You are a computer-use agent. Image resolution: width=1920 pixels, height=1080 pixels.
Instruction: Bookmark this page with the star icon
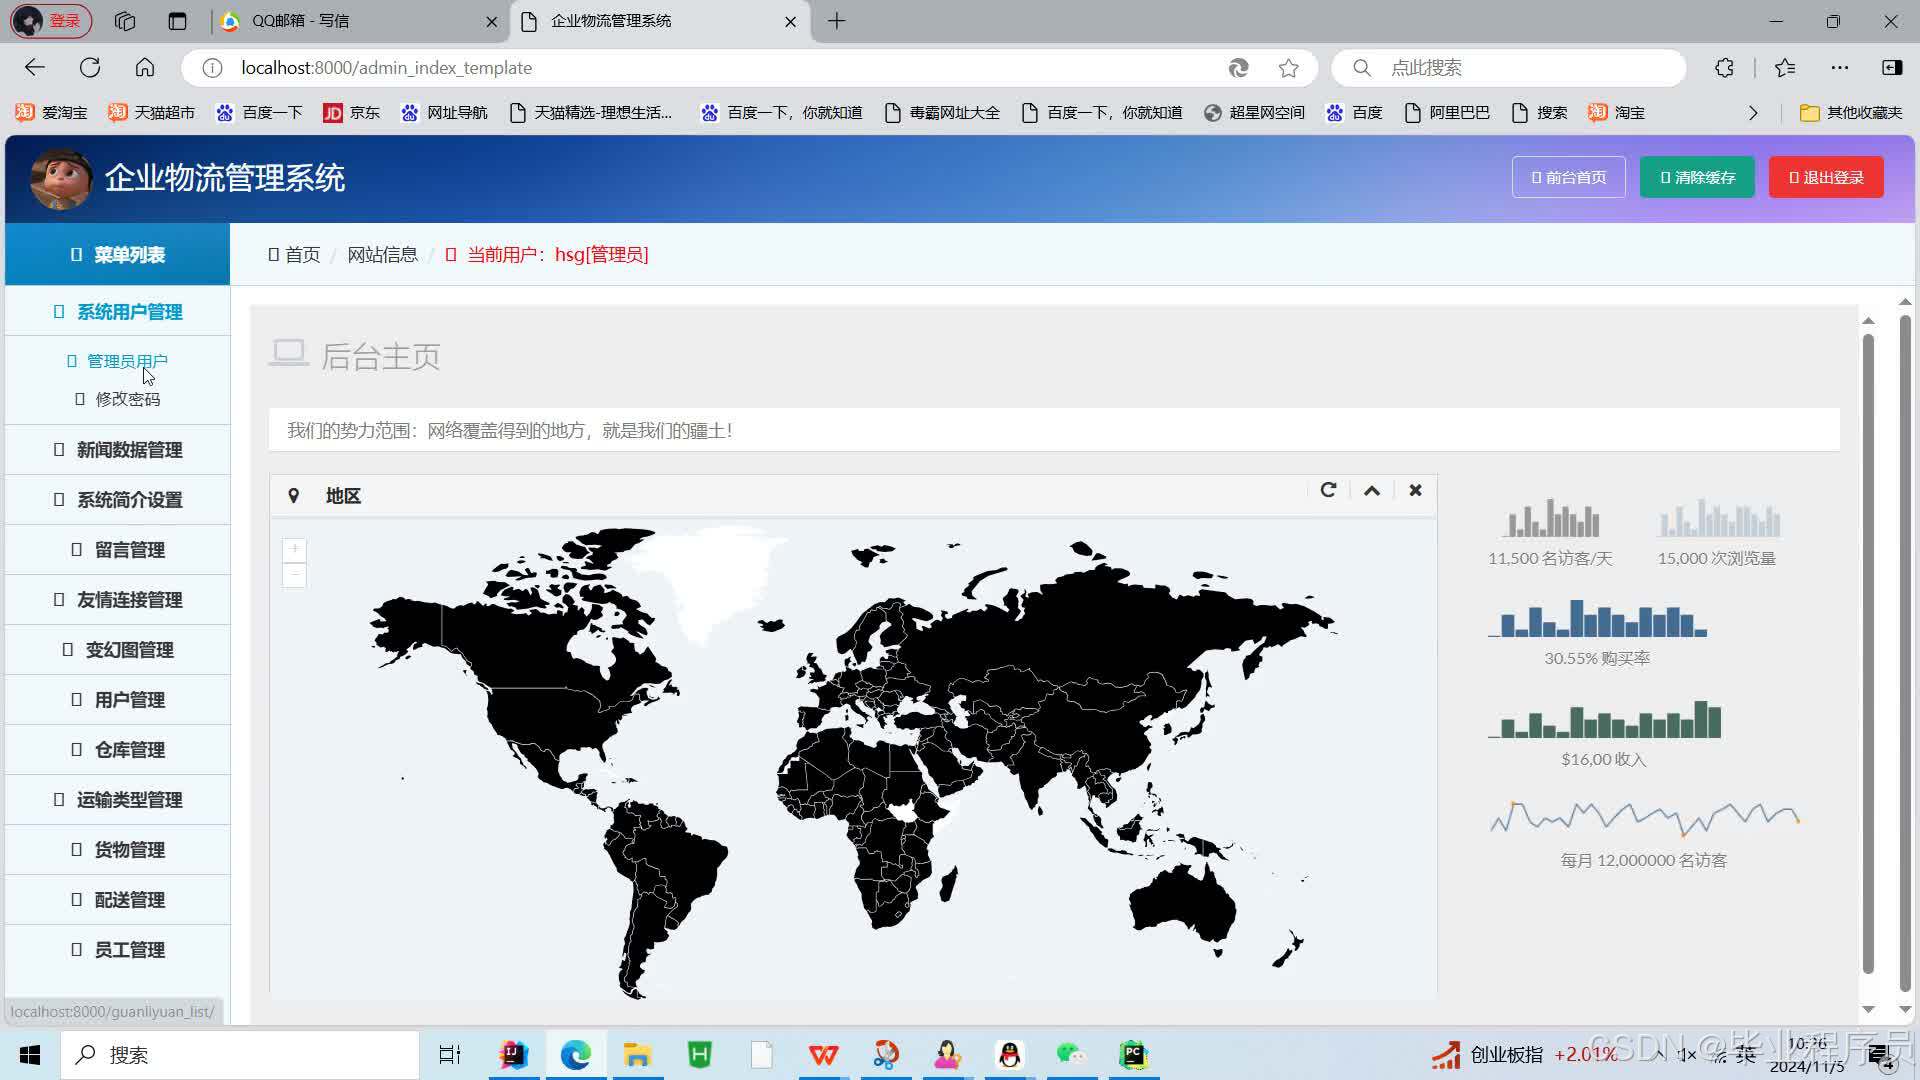[x=1288, y=68]
